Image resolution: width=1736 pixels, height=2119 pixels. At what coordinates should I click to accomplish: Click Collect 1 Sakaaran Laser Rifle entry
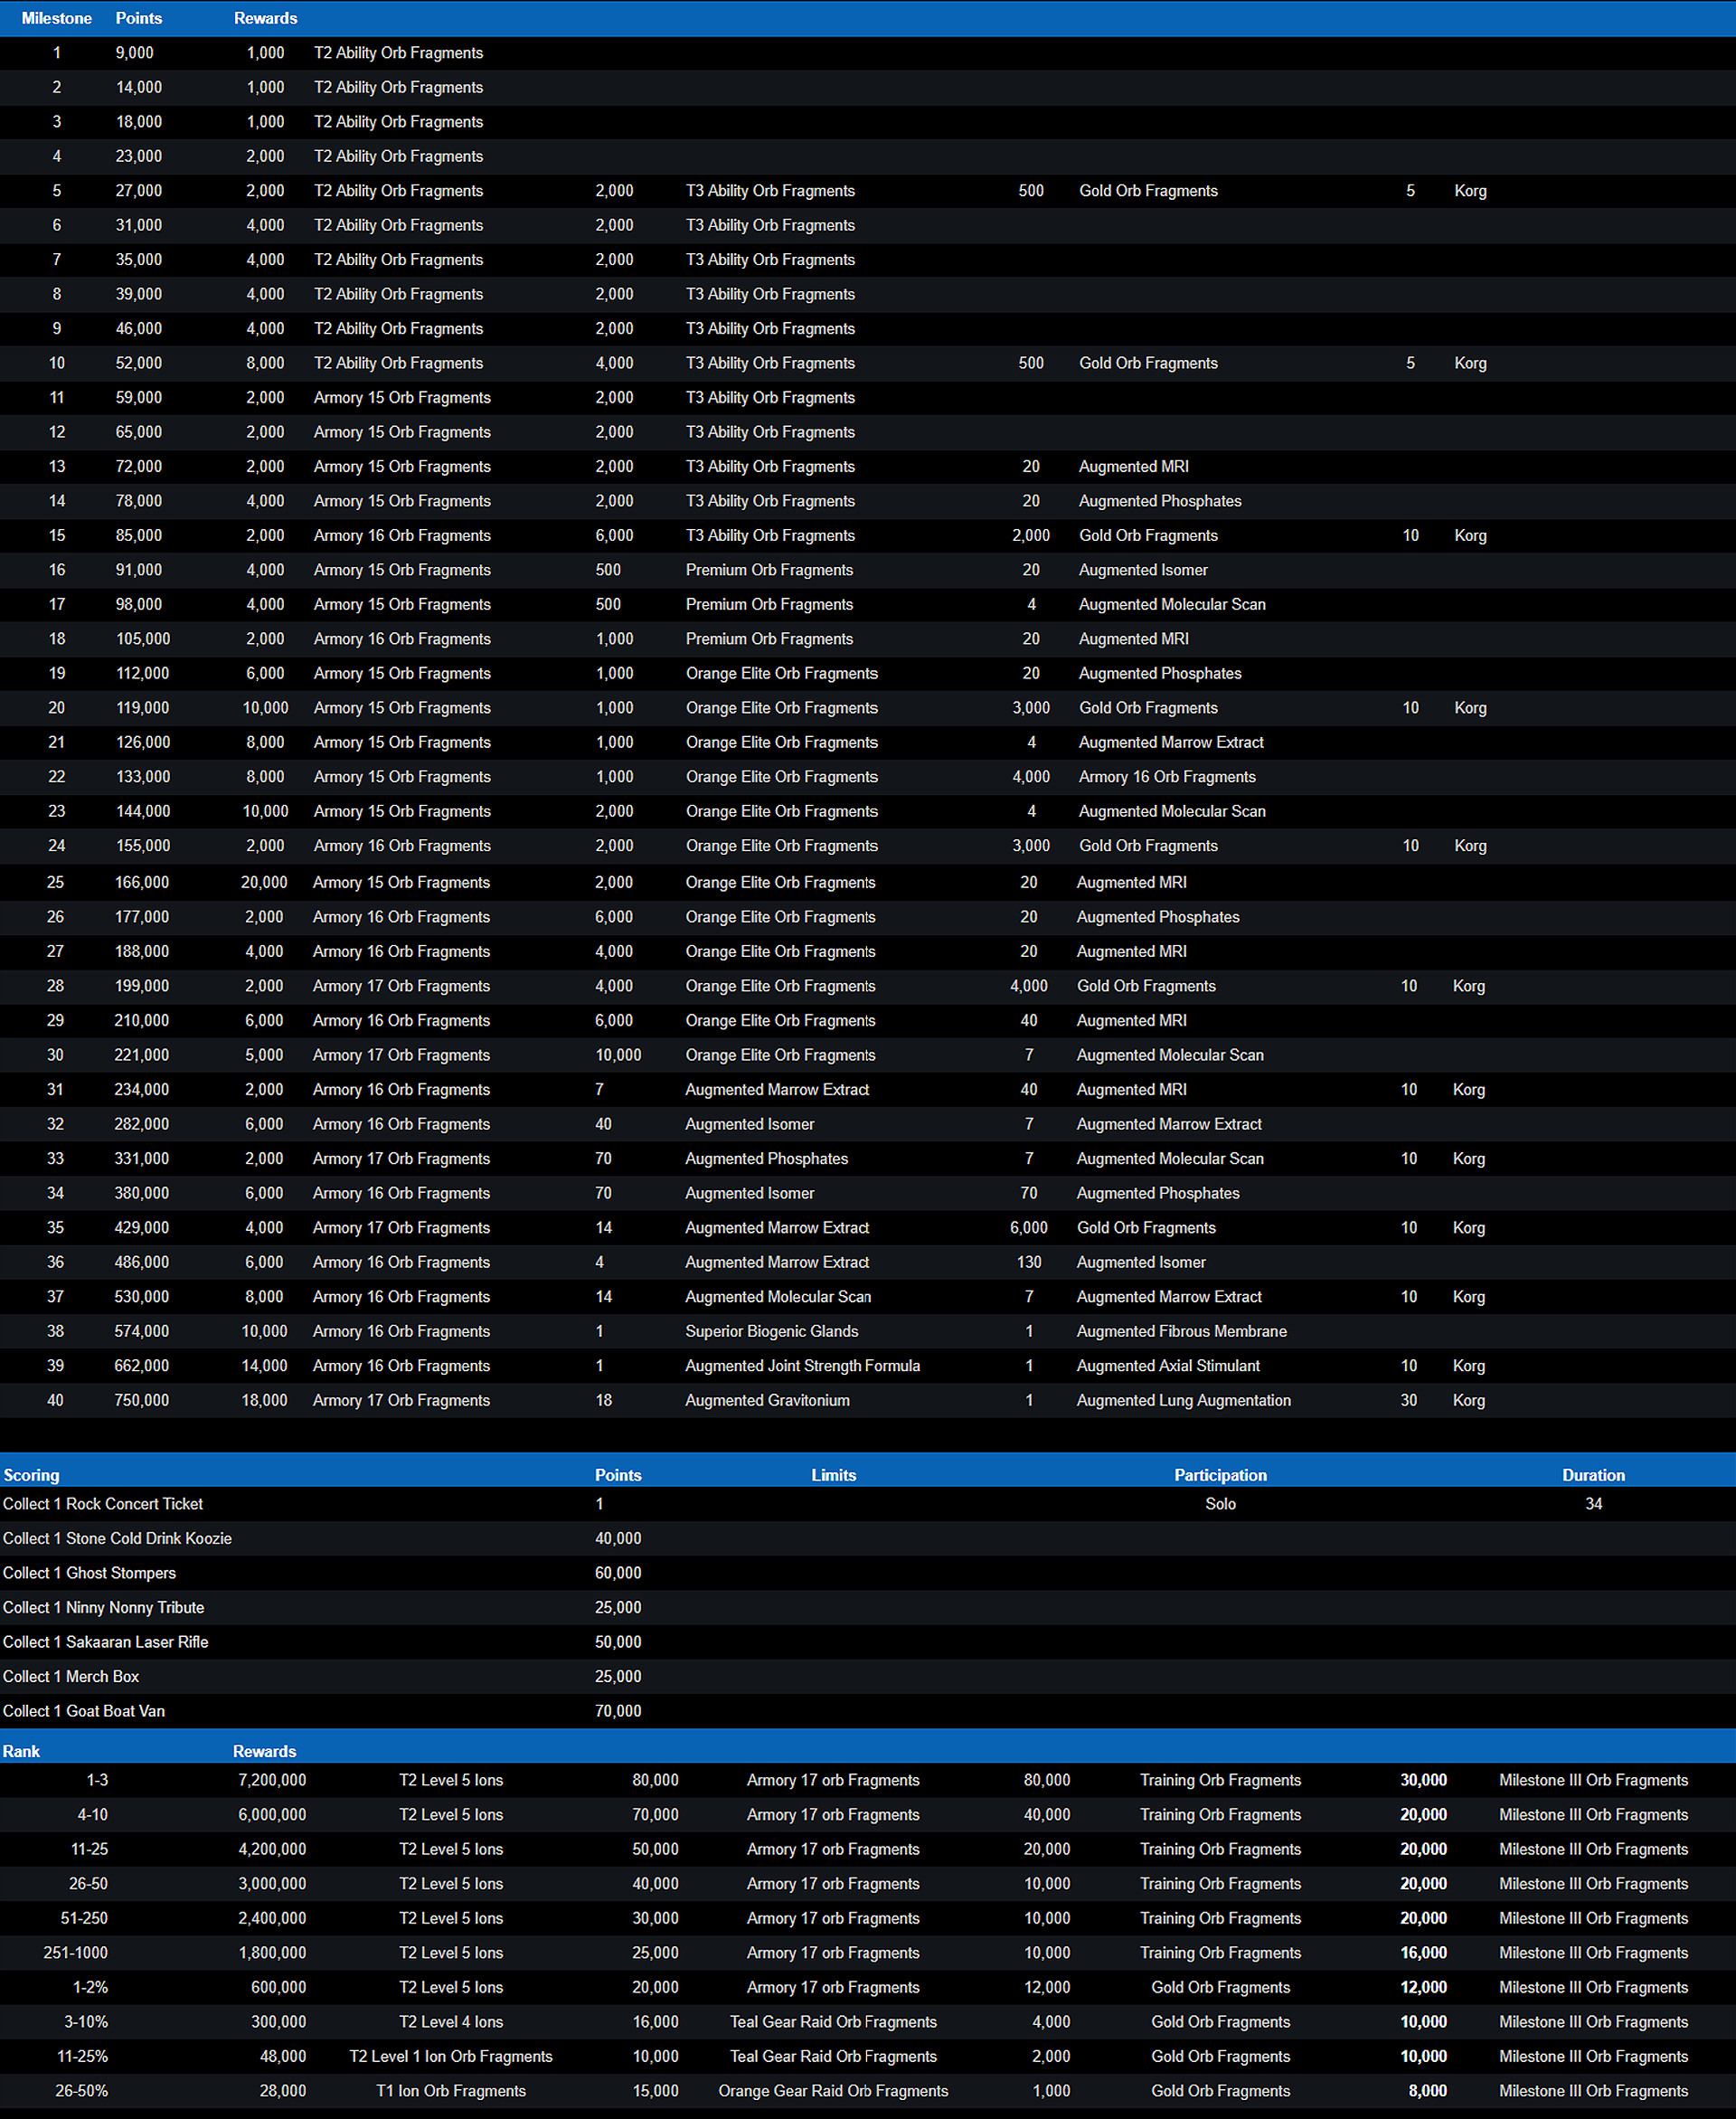click(x=106, y=1642)
